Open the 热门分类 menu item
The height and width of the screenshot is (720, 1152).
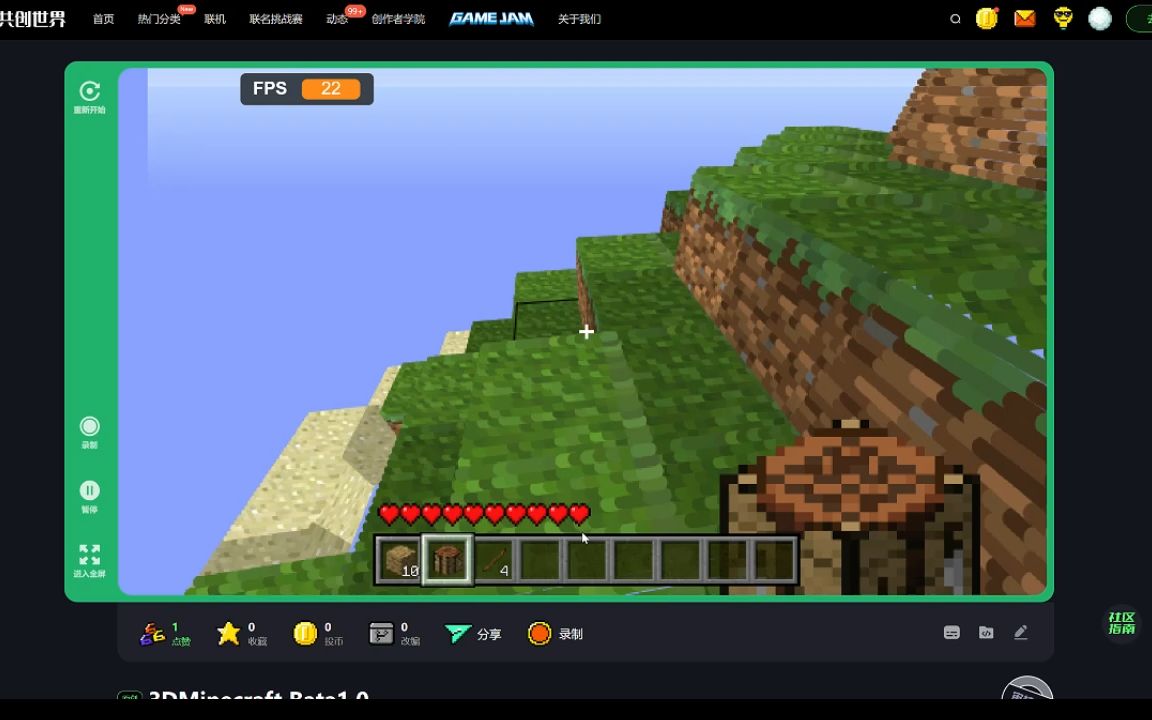(159, 19)
